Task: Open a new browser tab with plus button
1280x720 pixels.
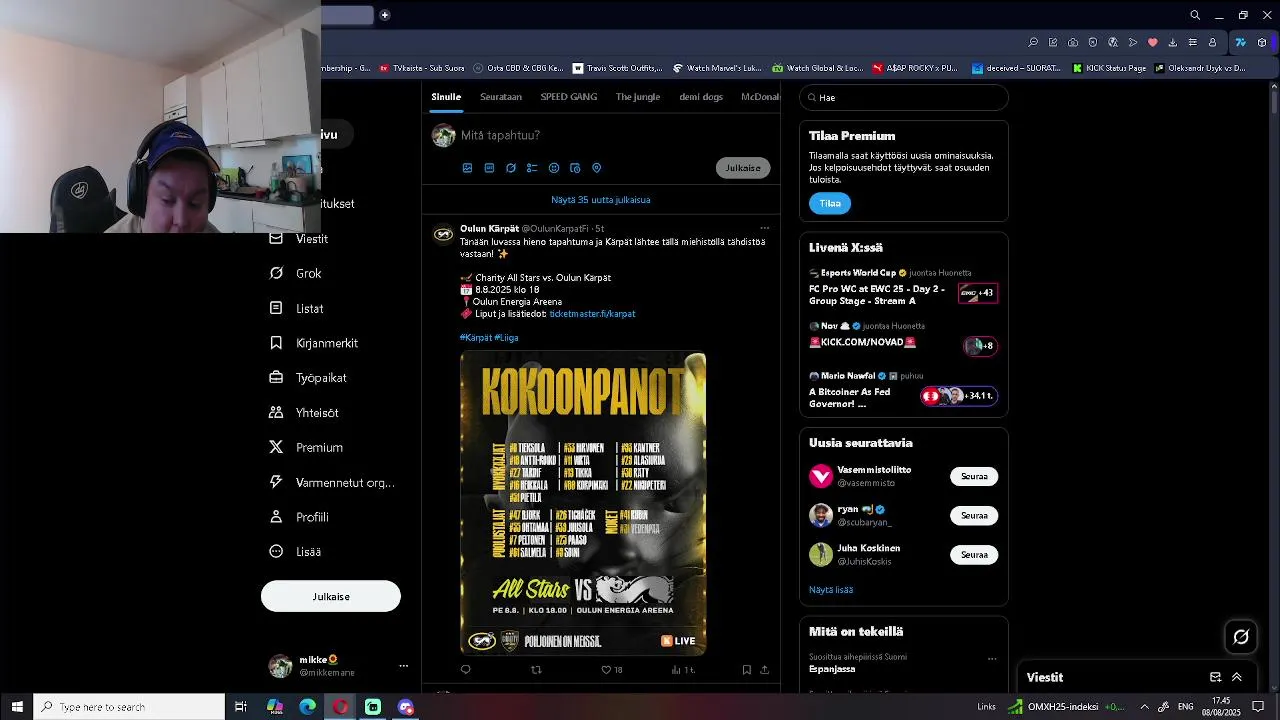Action: tap(384, 15)
